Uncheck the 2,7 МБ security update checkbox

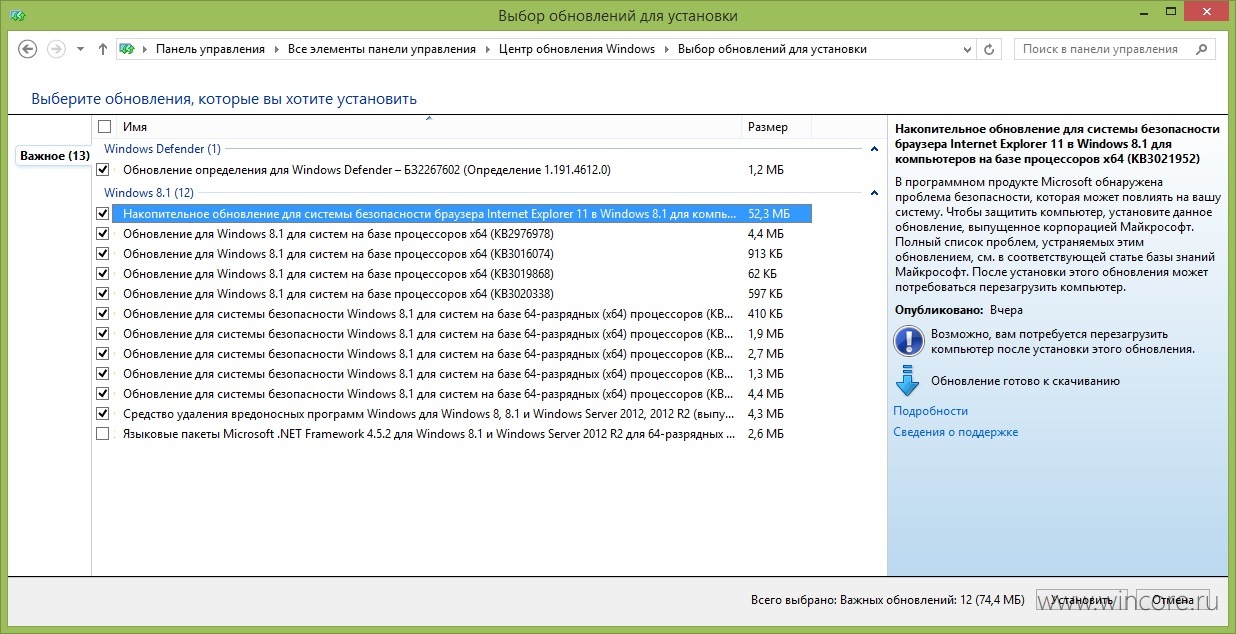coord(103,354)
